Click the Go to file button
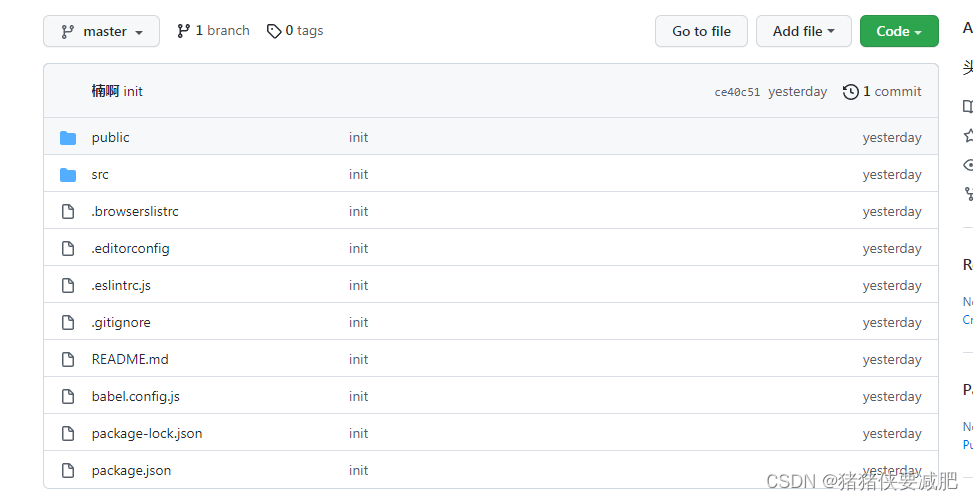 click(x=701, y=31)
